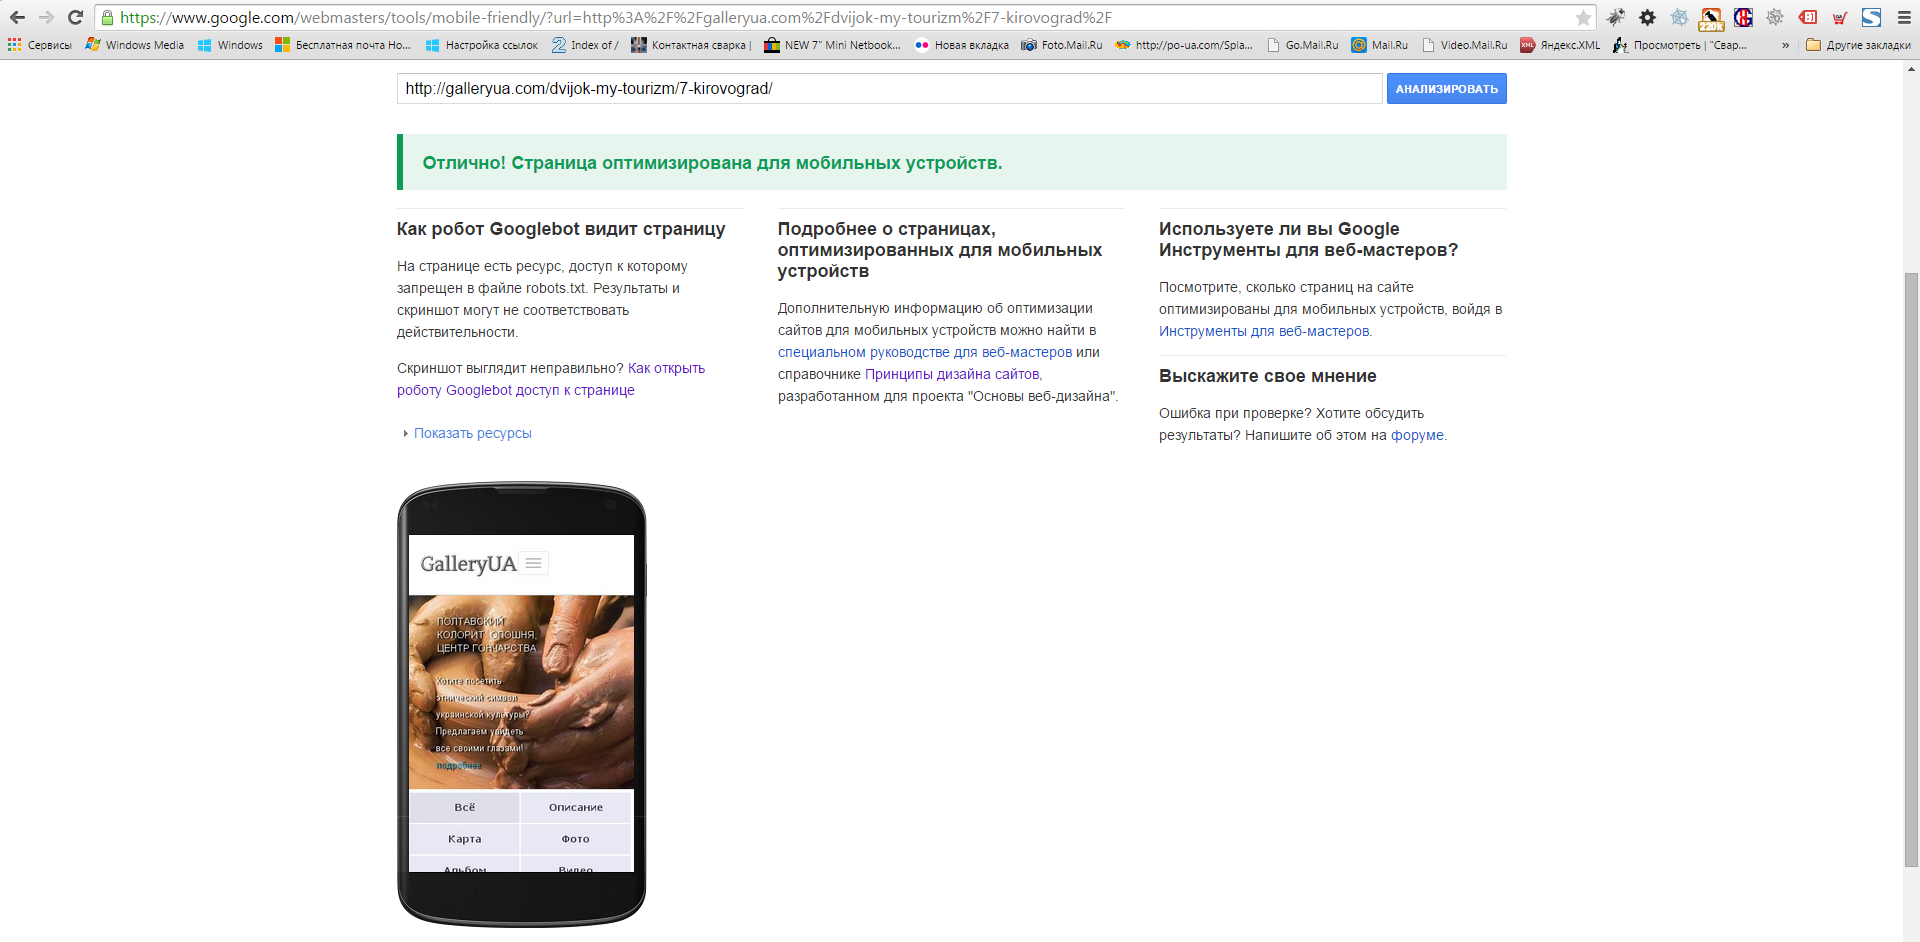Viewport: 1920px width, 942px height.
Task: Click the phone preview screenshot image
Action: (x=521, y=704)
